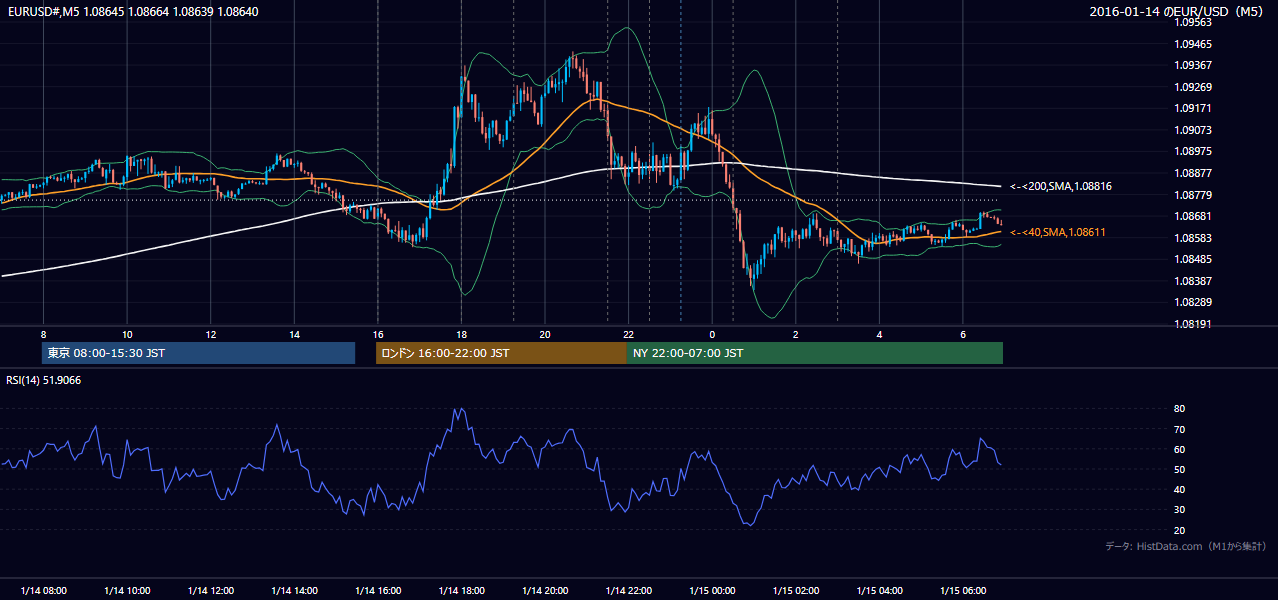This screenshot has width=1278, height=600.
Task: Click the hour label 22 below the price chart
Action: point(628,334)
